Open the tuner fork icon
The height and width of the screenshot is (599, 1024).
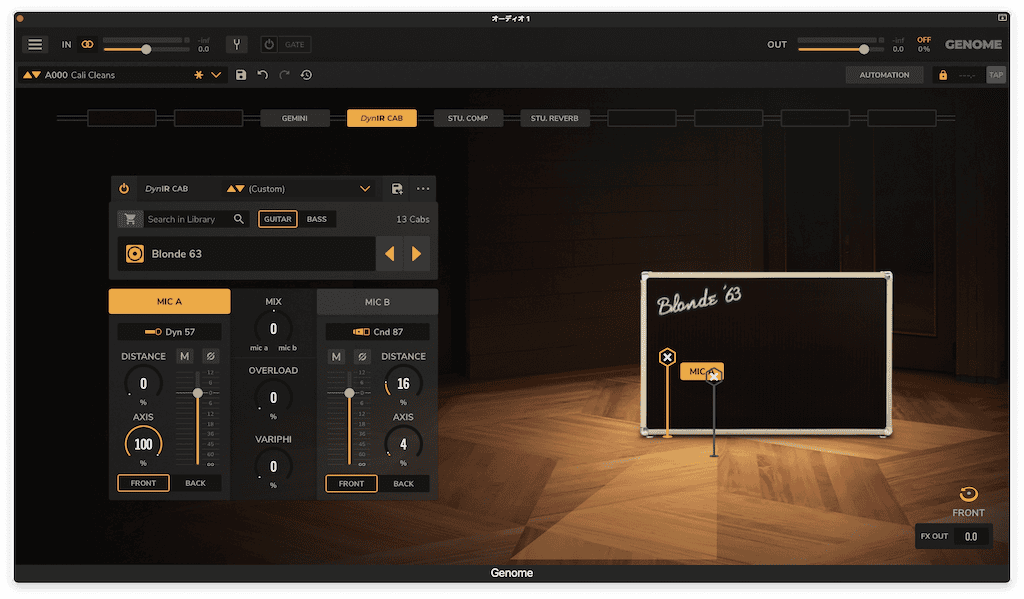pos(236,44)
